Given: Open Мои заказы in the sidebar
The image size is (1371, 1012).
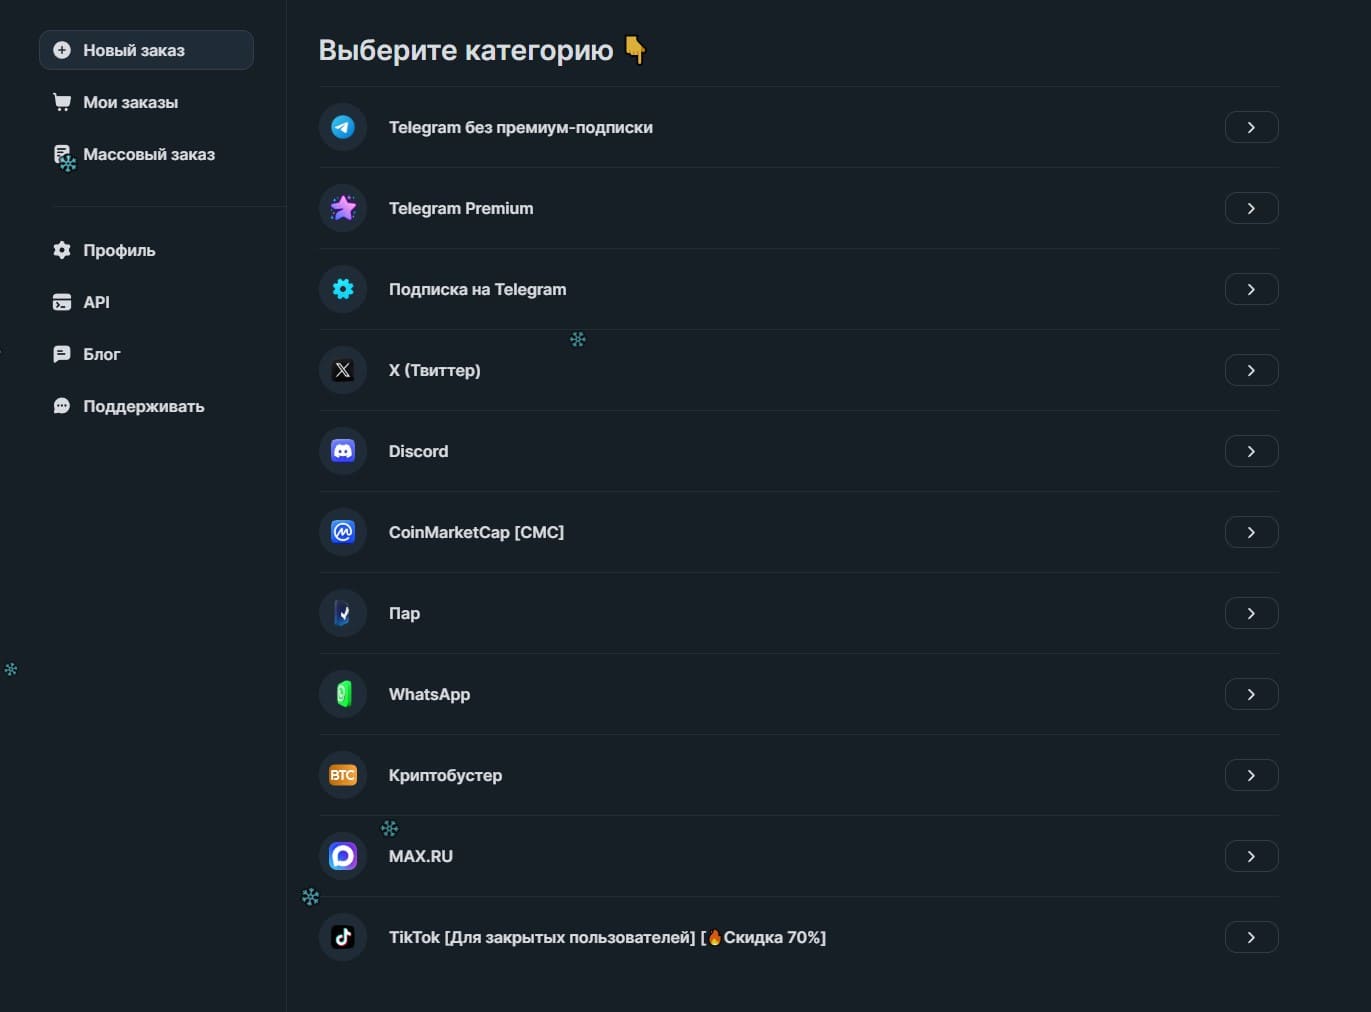Looking at the screenshot, I should coord(130,102).
